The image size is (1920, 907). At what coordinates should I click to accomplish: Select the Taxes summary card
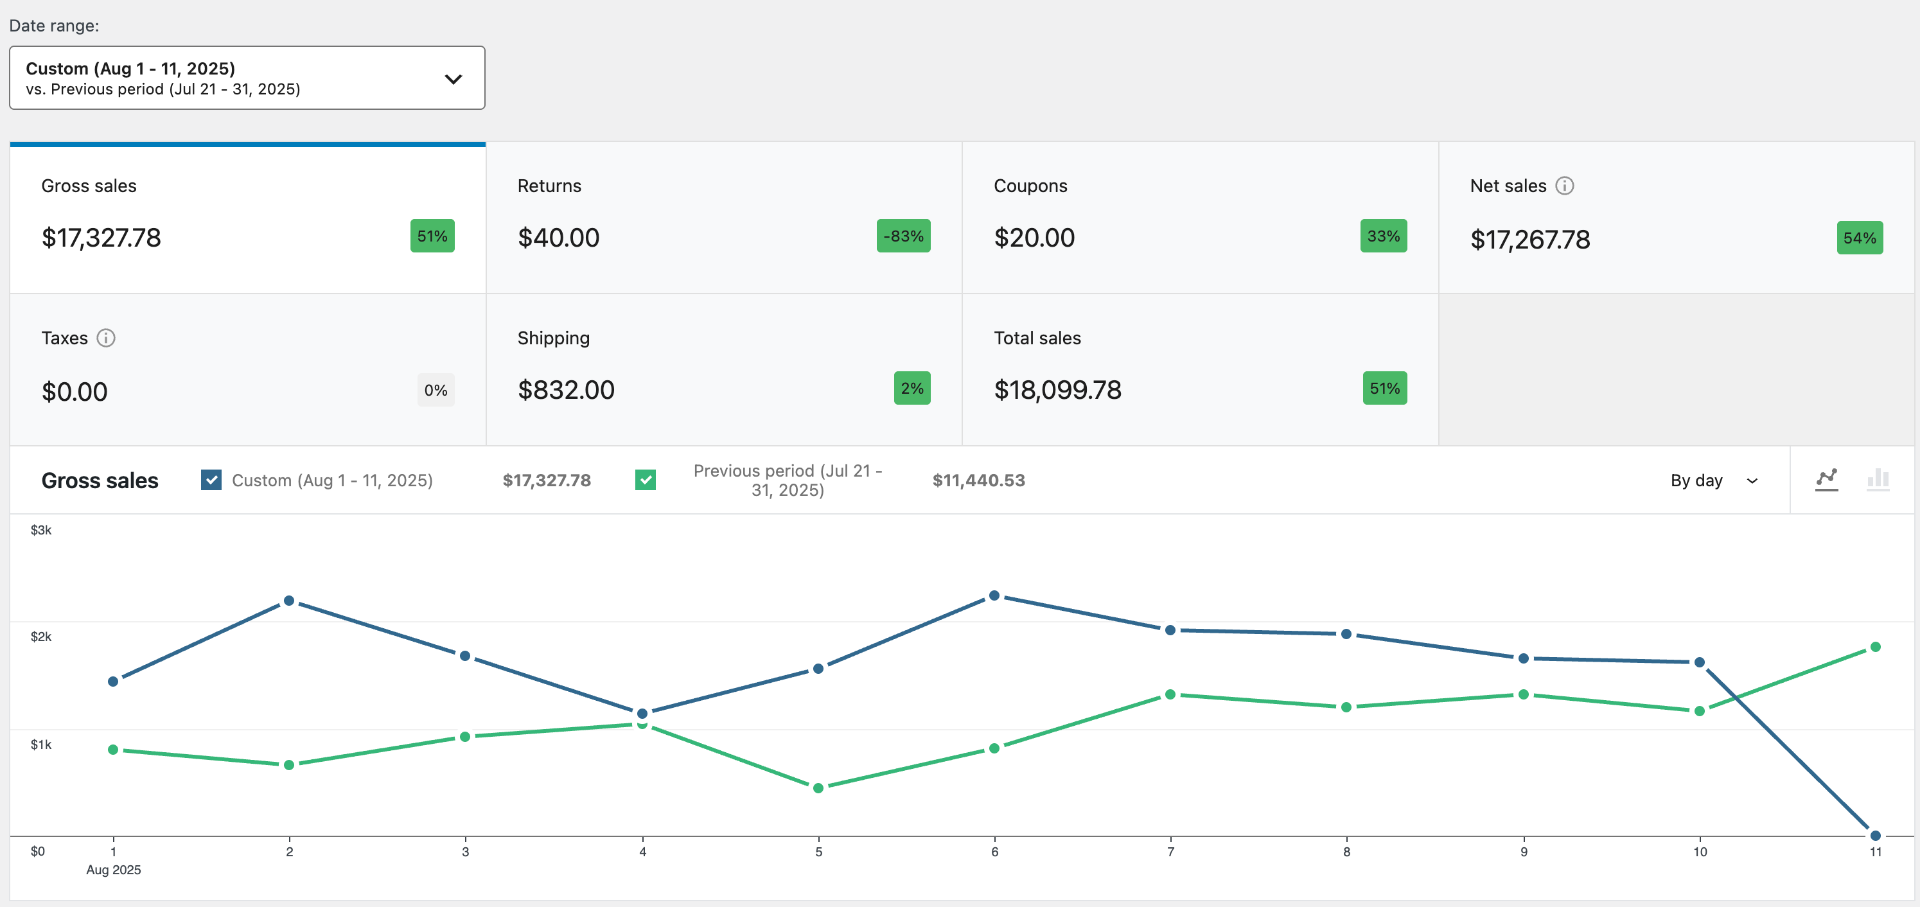pyautogui.click(x=248, y=370)
